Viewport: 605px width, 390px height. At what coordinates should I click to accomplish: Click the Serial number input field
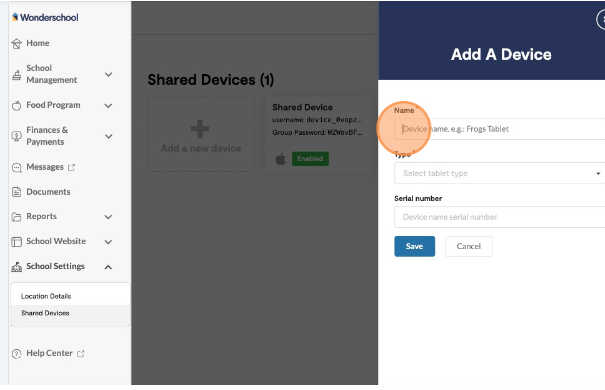coord(500,217)
